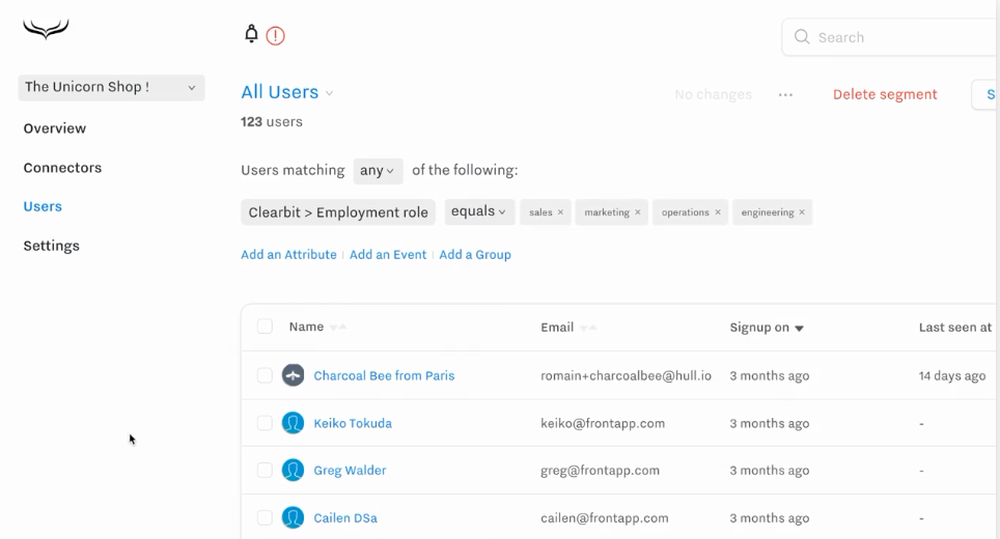Open Settings from the sidebar

(52, 246)
